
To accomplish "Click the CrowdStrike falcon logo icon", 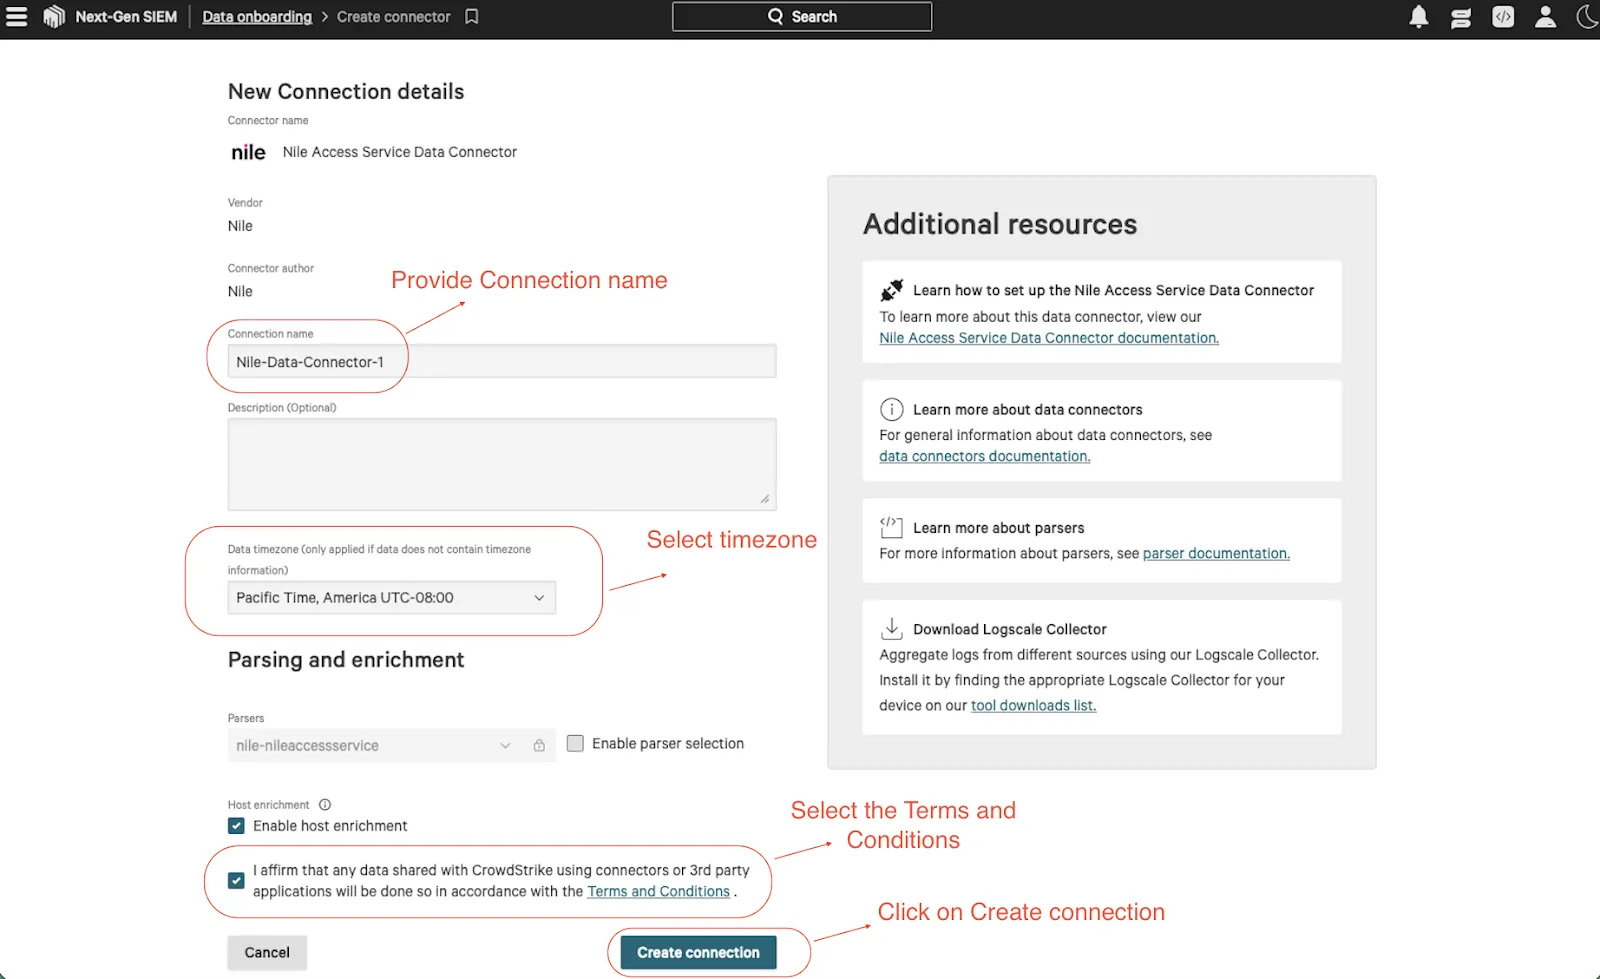I will [x=54, y=17].
